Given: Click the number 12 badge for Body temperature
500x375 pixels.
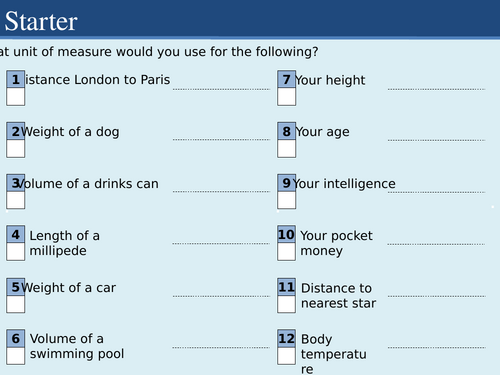Looking at the screenshot, I should (x=286, y=339).
